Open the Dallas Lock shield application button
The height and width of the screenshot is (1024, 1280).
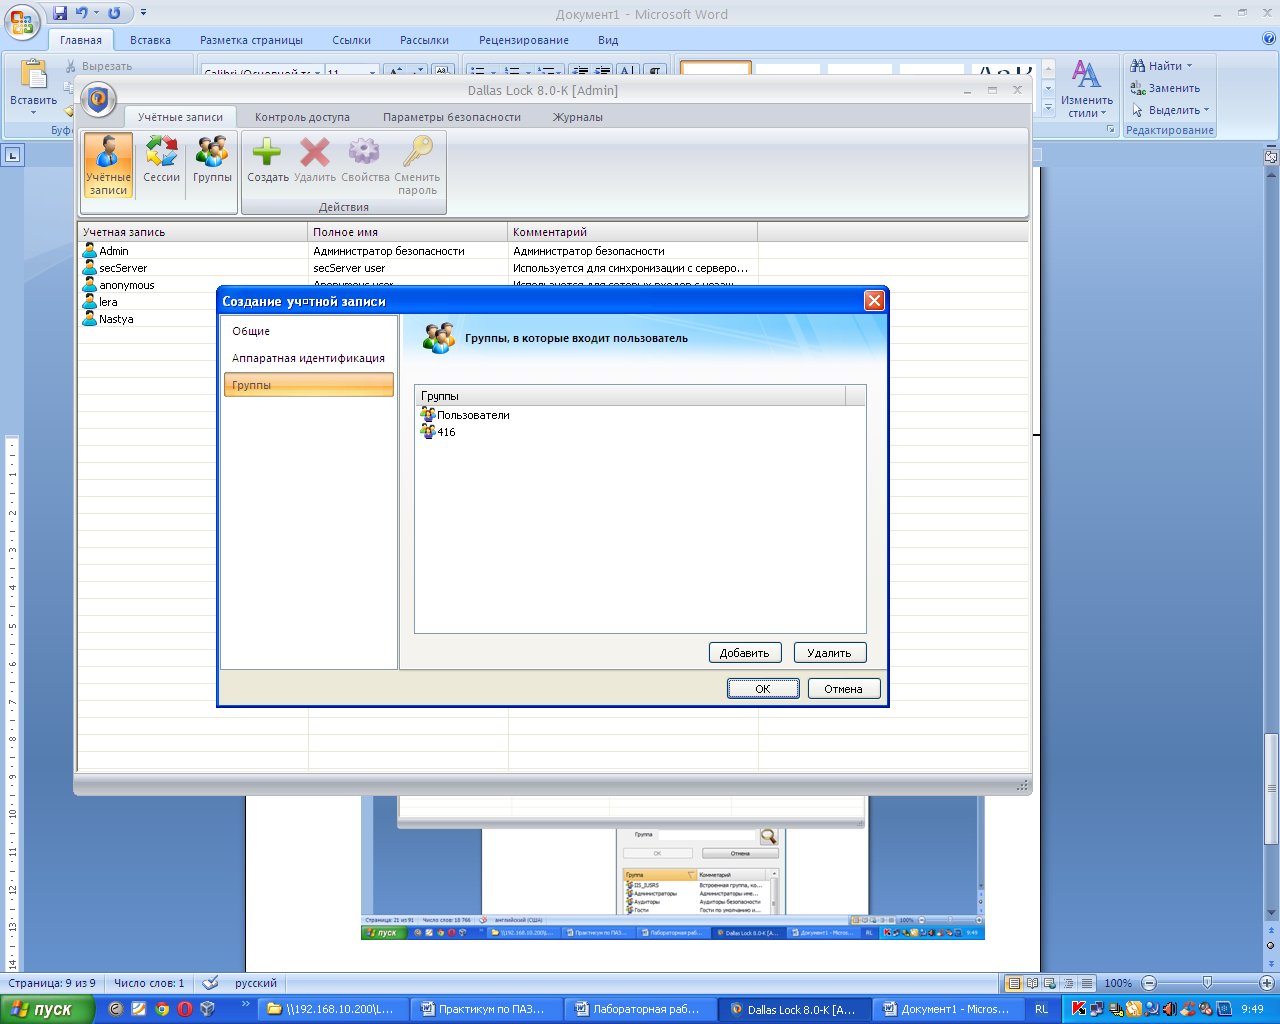(x=98, y=99)
